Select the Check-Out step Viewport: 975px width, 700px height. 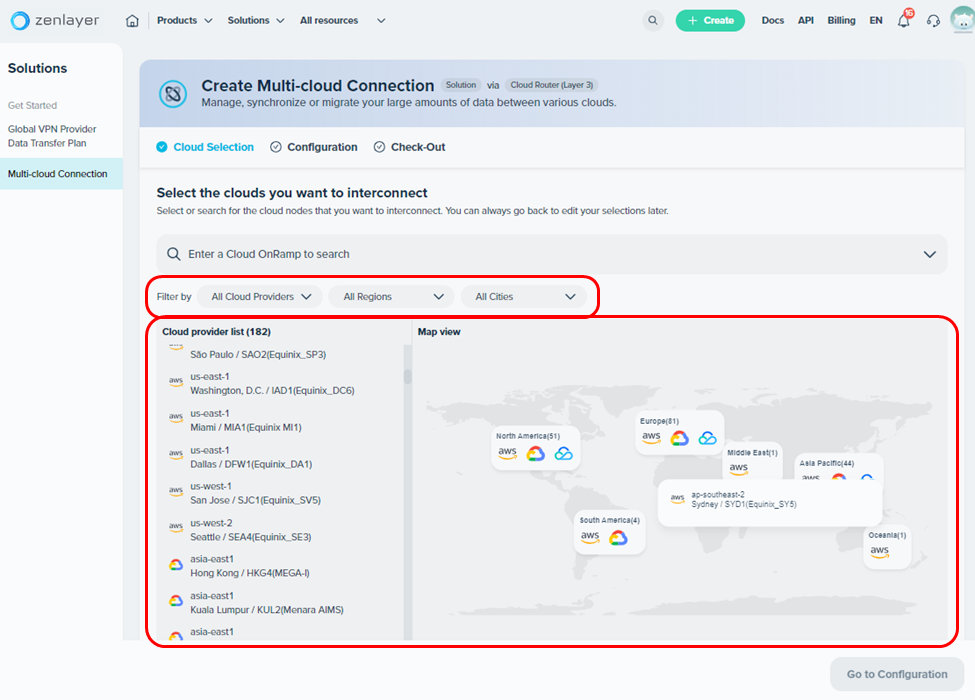tap(409, 147)
